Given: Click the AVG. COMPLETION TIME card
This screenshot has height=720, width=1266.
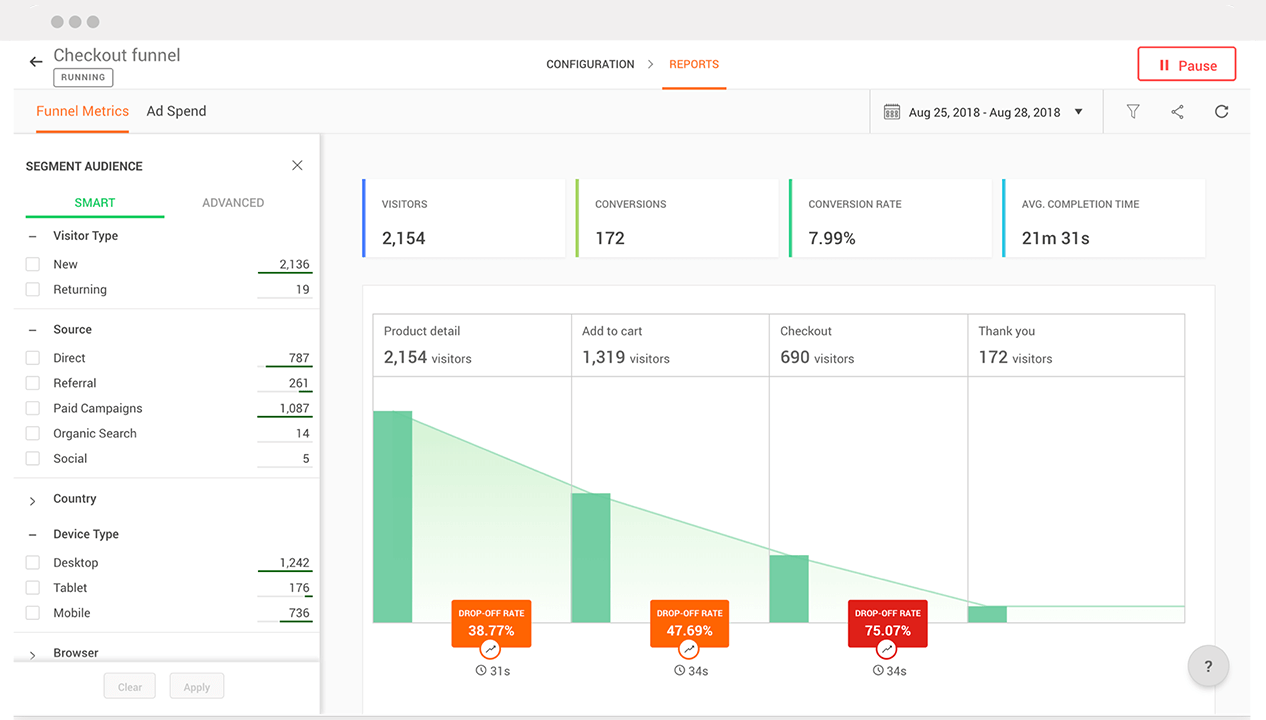Looking at the screenshot, I should 1103,218.
